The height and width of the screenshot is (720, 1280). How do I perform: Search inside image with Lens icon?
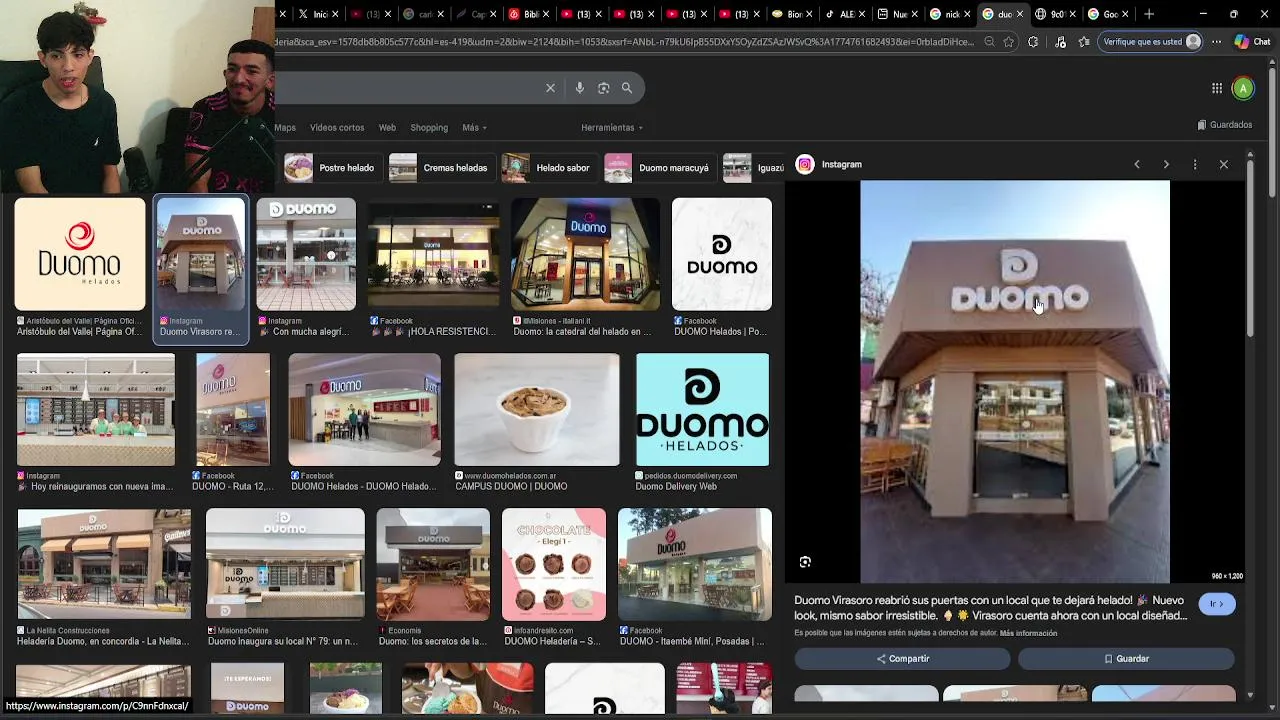click(x=805, y=562)
